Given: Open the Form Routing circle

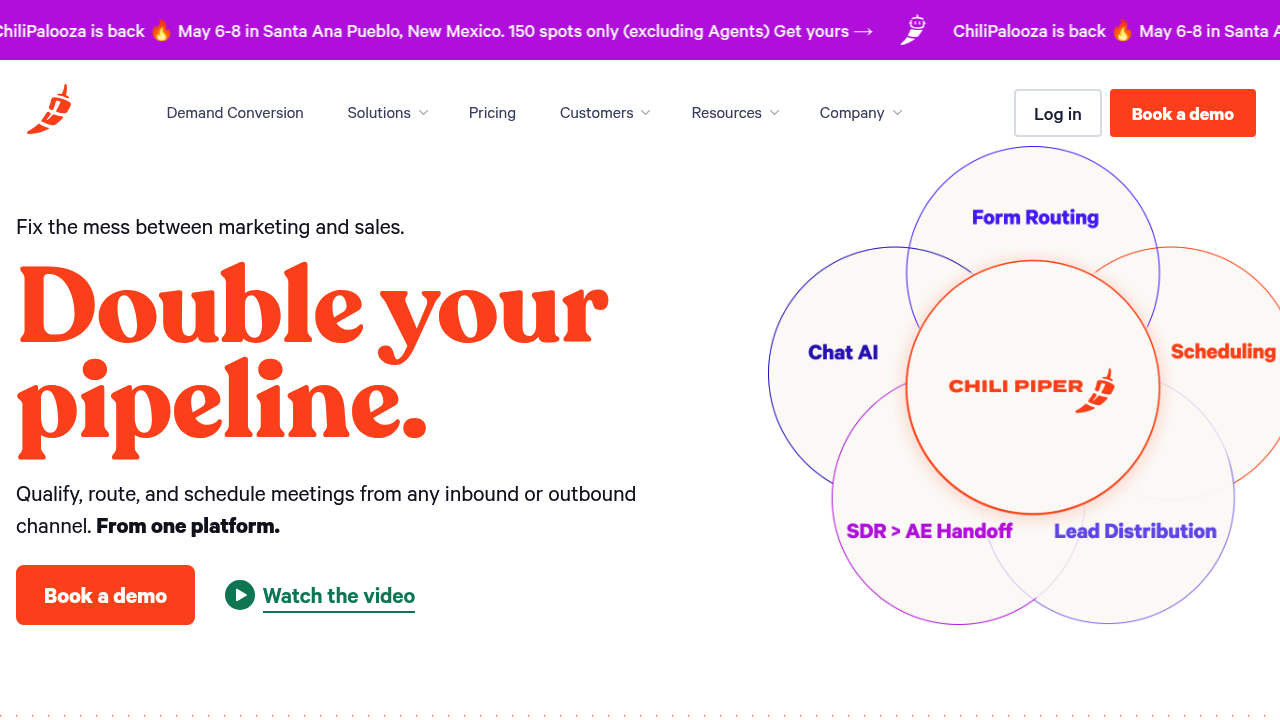Looking at the screenshot, I should coord(1034,217).
